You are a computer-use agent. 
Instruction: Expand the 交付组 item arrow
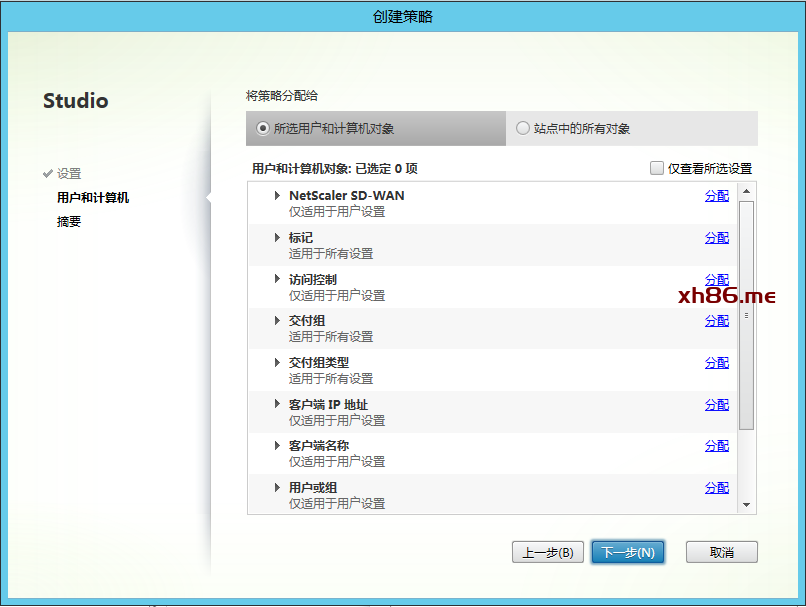[x=278, y=321]
